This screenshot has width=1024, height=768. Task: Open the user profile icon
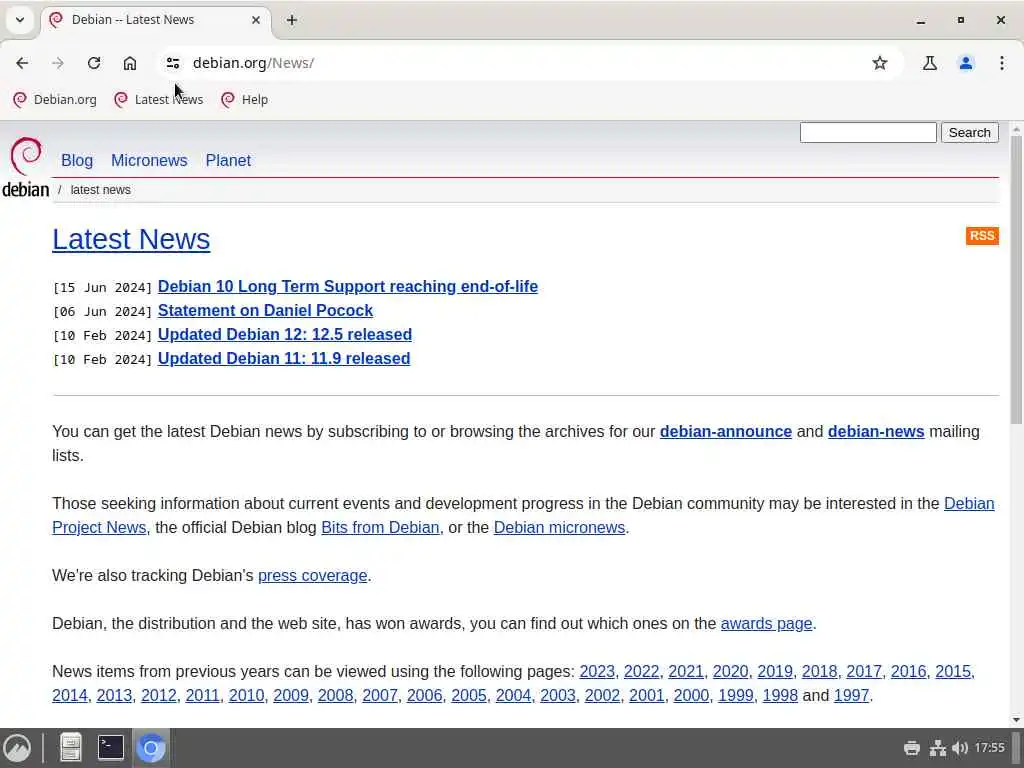[x=966, y=63]
